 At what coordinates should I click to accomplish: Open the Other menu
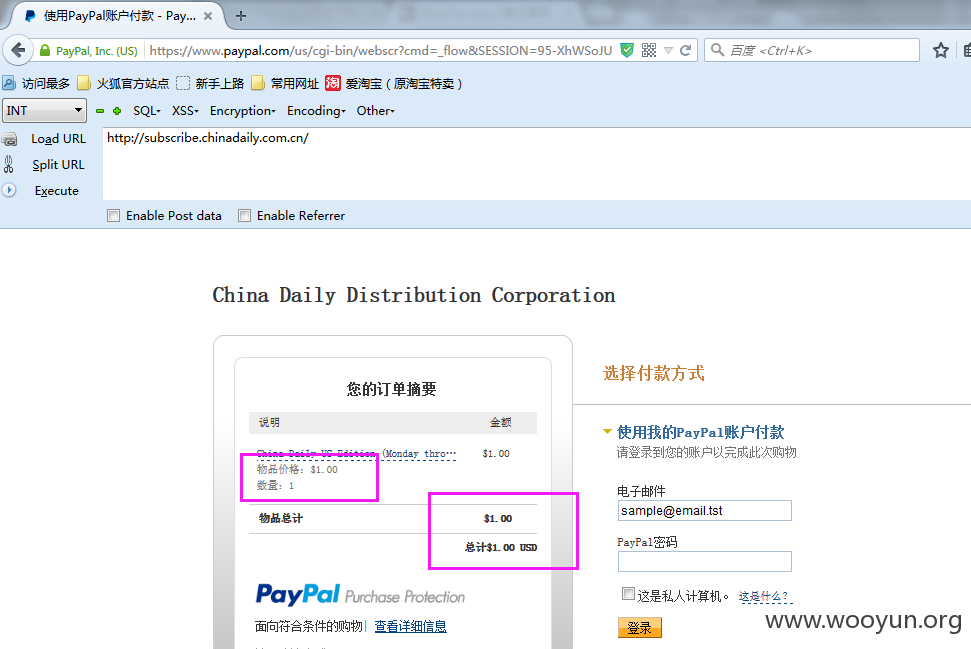click(x=375, y=111)
